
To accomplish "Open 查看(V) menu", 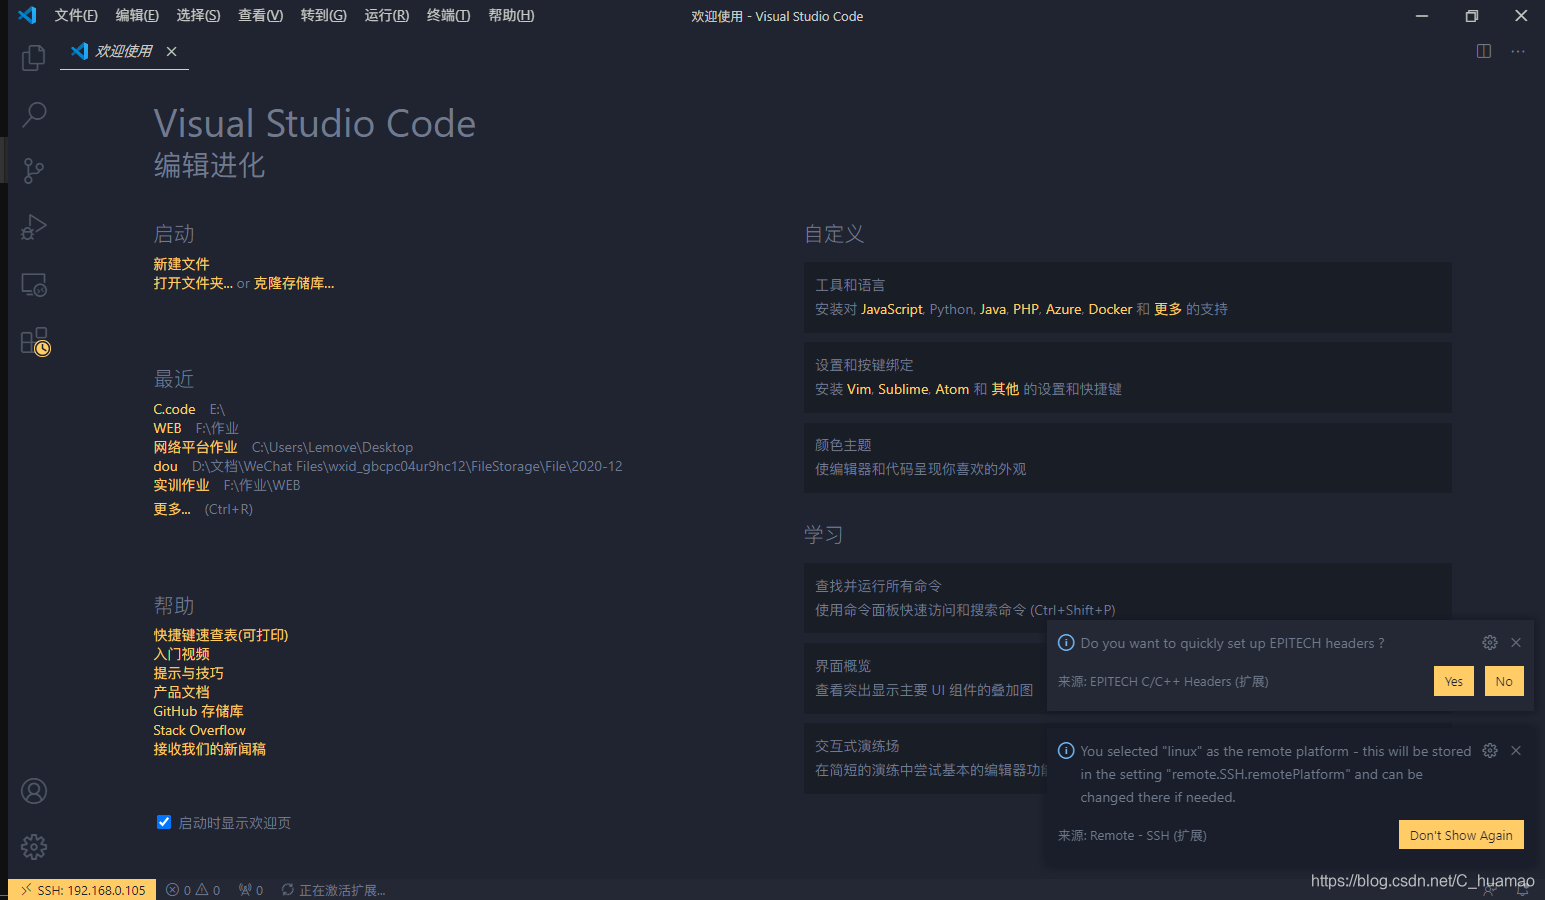I will pos(260,15).
